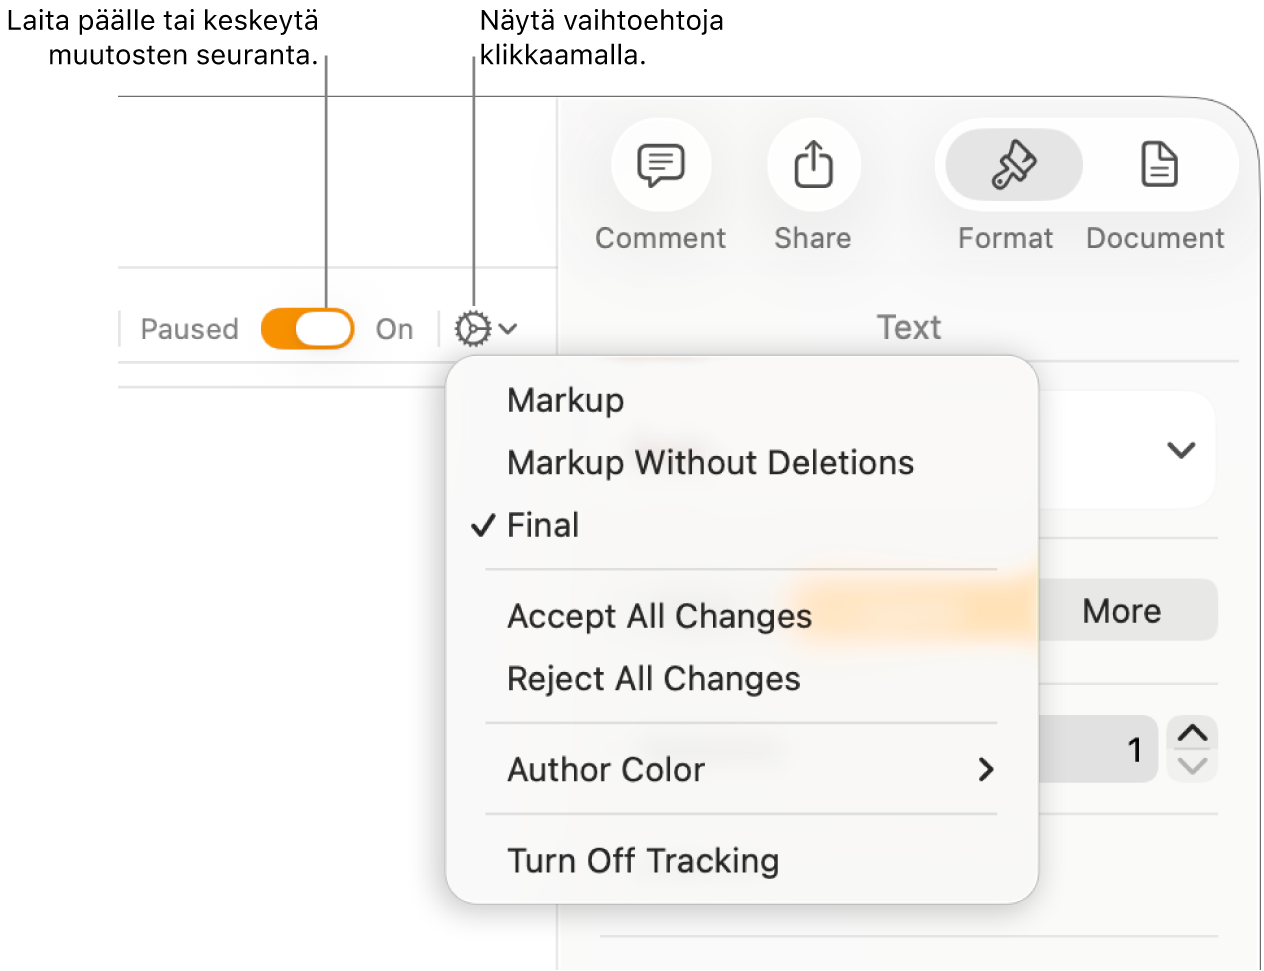Click the Comment speech bubble icon
Image resolution: width=1264 pixels, height=971 pixels.
click(661, 165)
